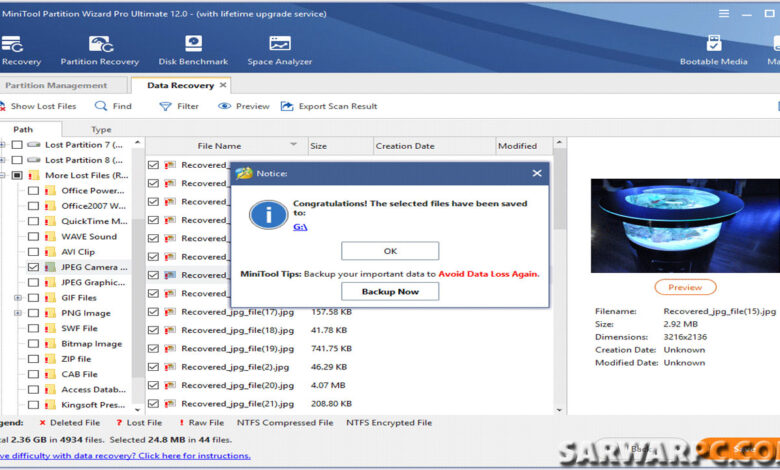Viewport: 780px width, 470px height.
Task: Launch Disk Benchmark tool
Action: [193, 51]
